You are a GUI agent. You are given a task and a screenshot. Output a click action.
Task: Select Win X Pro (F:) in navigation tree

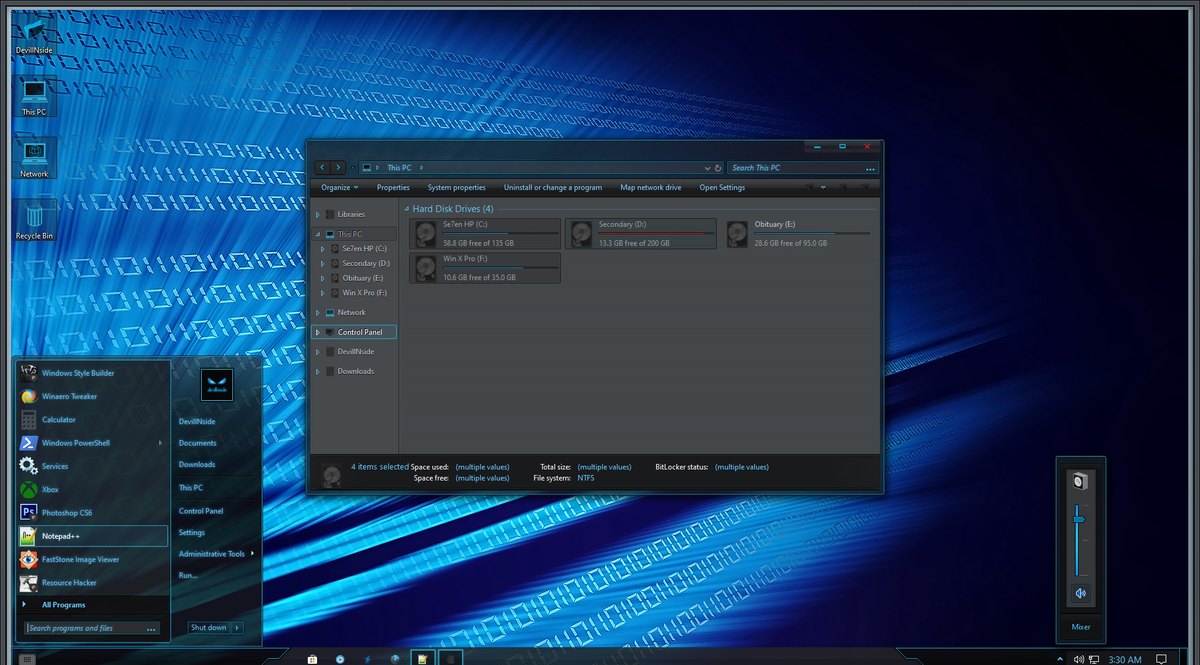coord(365,292)
